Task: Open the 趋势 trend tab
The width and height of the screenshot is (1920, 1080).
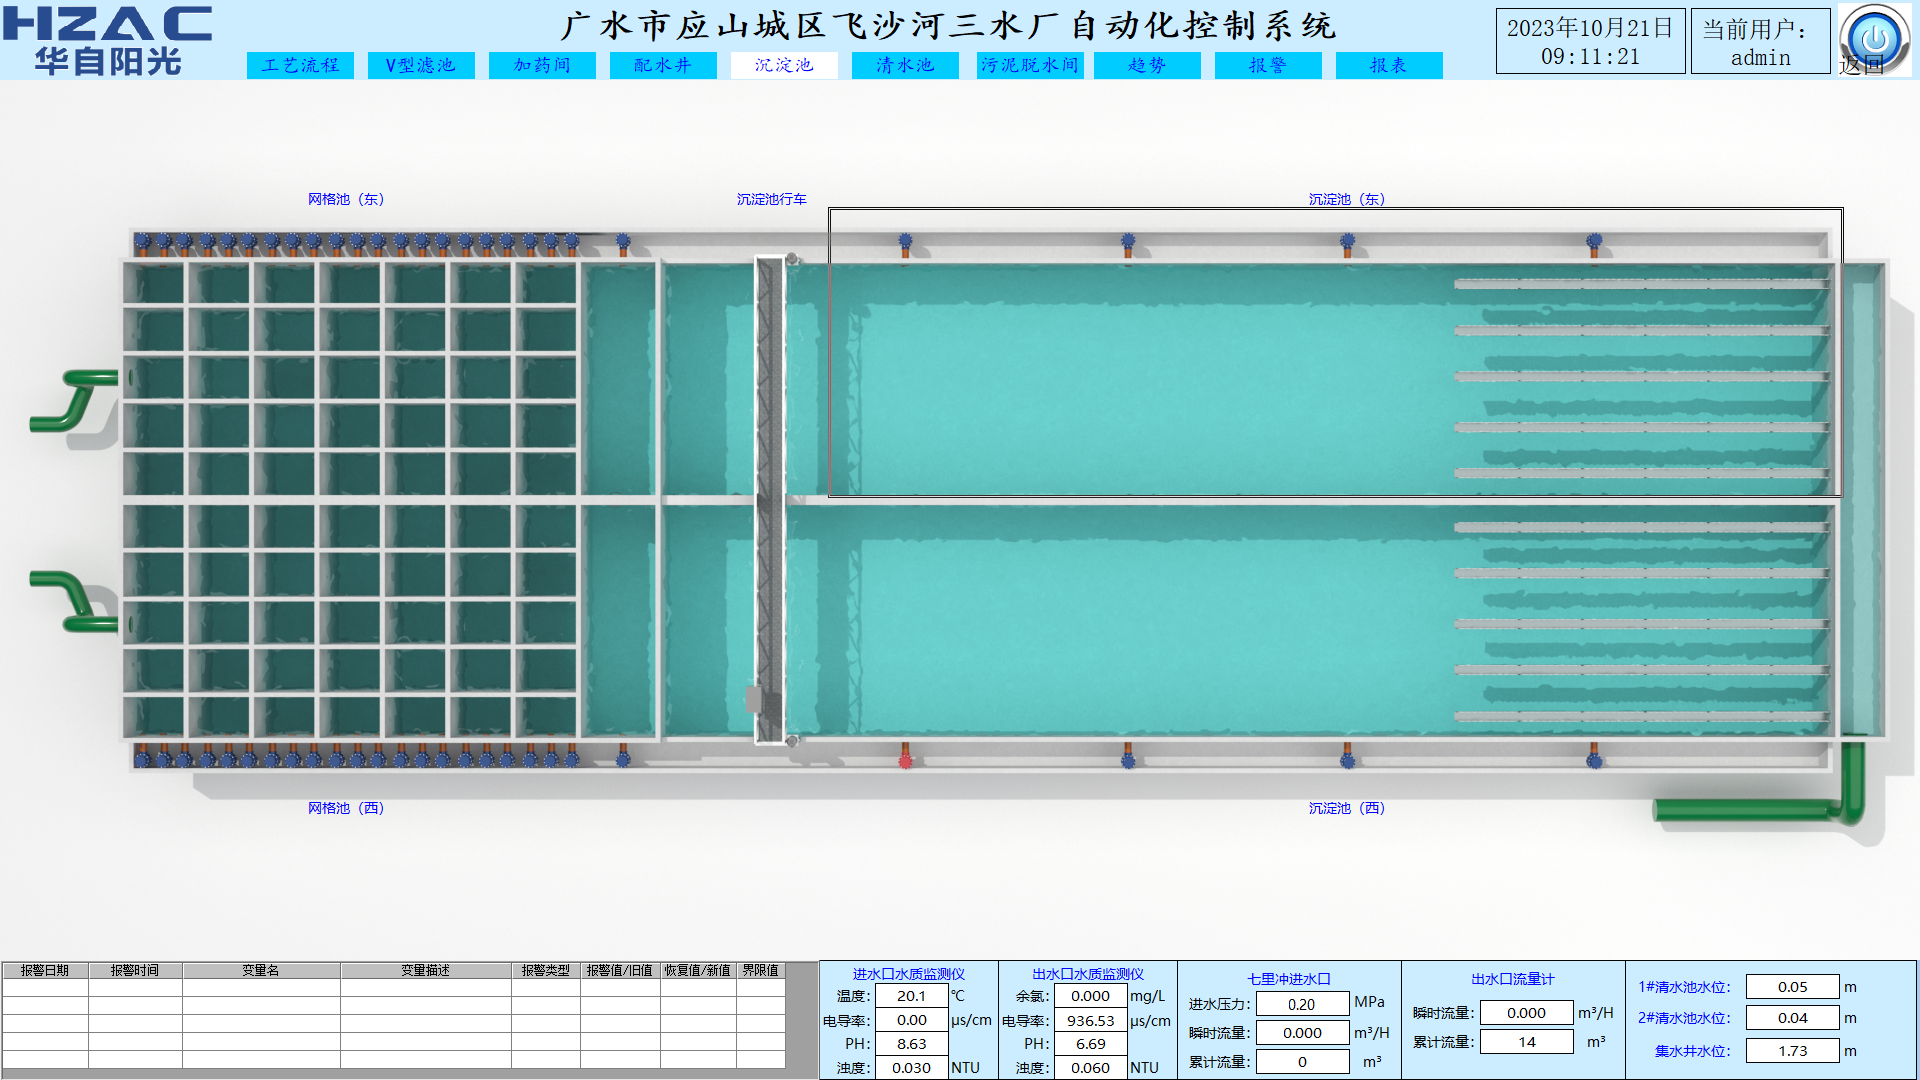Action: 1147,65
